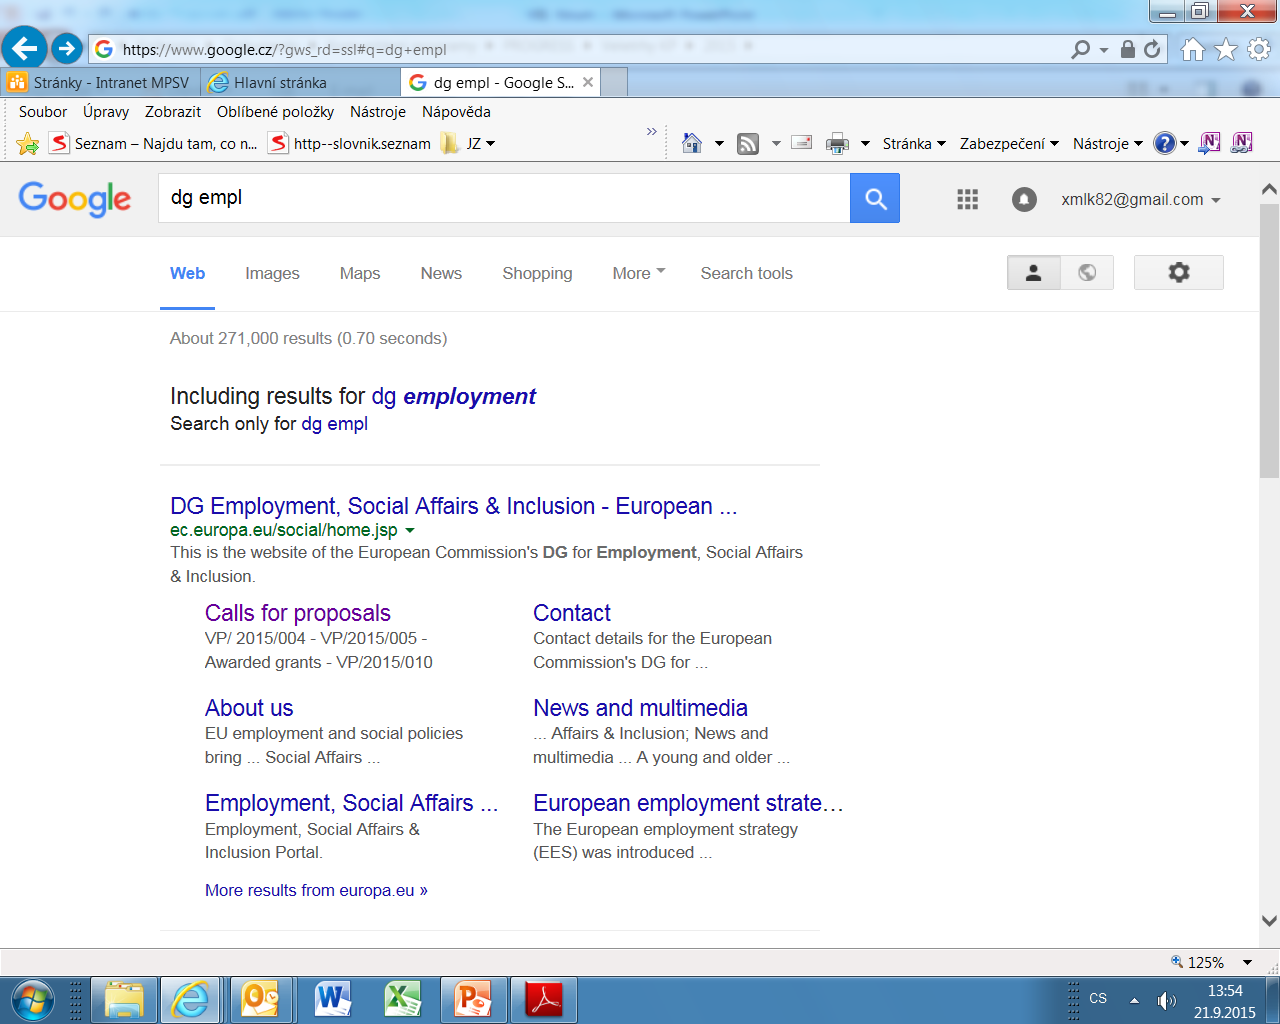Select the Images search tab

[272, 273]
